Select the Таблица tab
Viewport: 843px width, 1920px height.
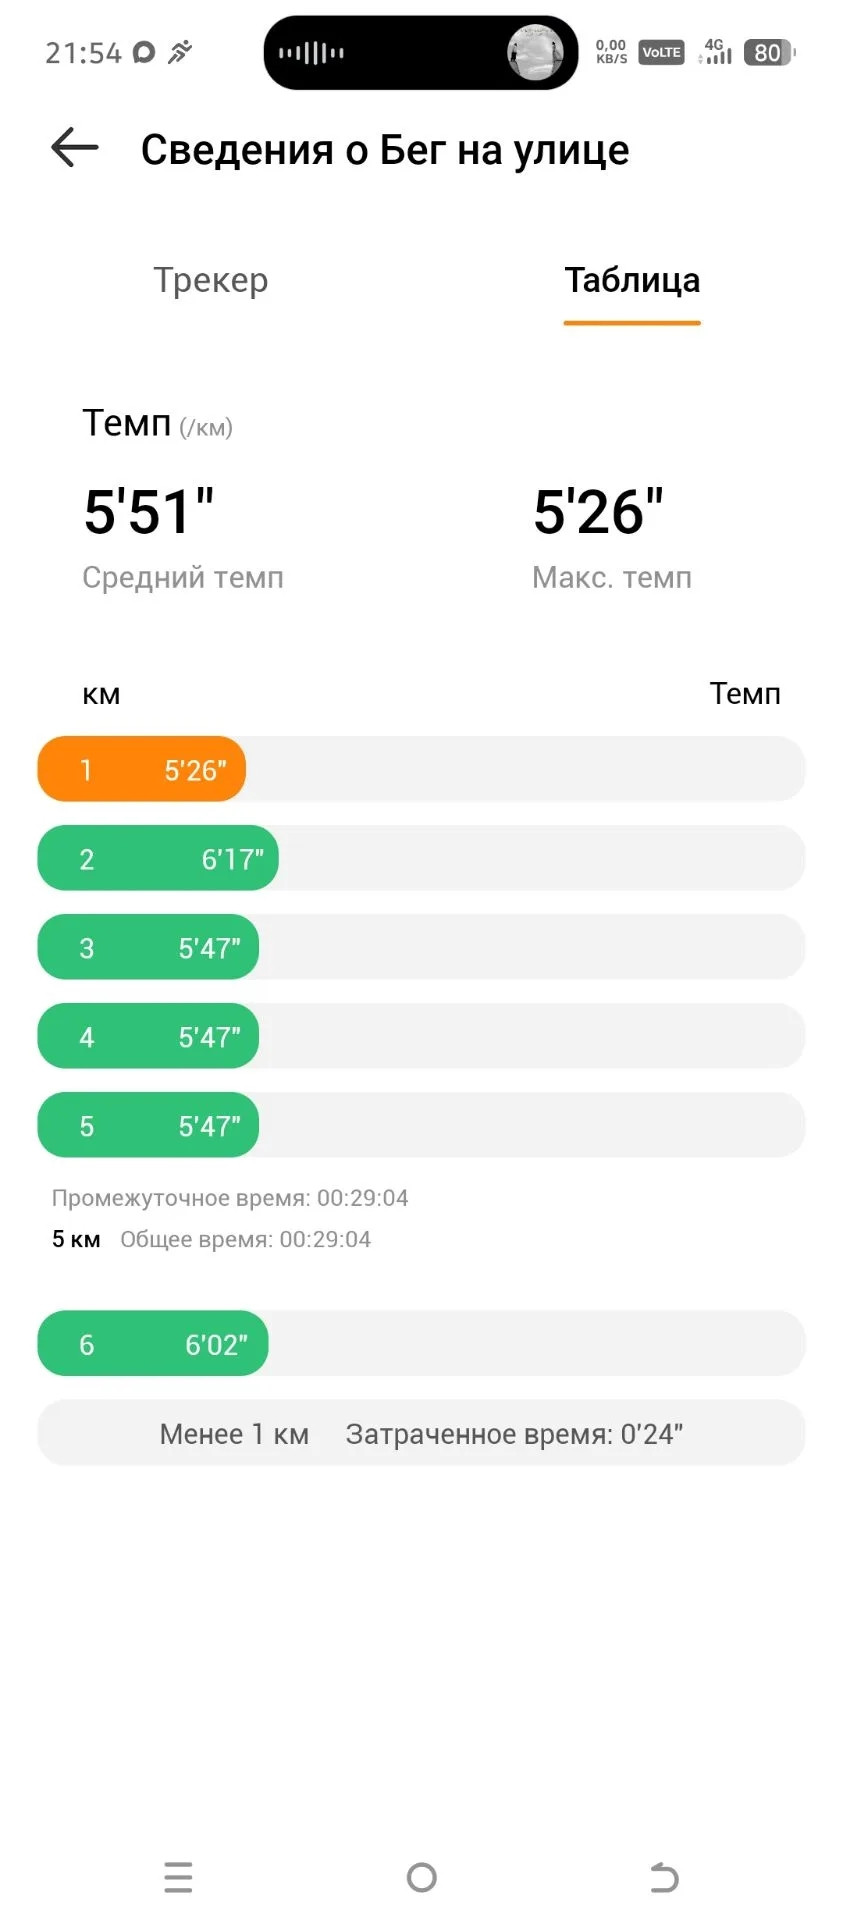click(x=632, y=281)
